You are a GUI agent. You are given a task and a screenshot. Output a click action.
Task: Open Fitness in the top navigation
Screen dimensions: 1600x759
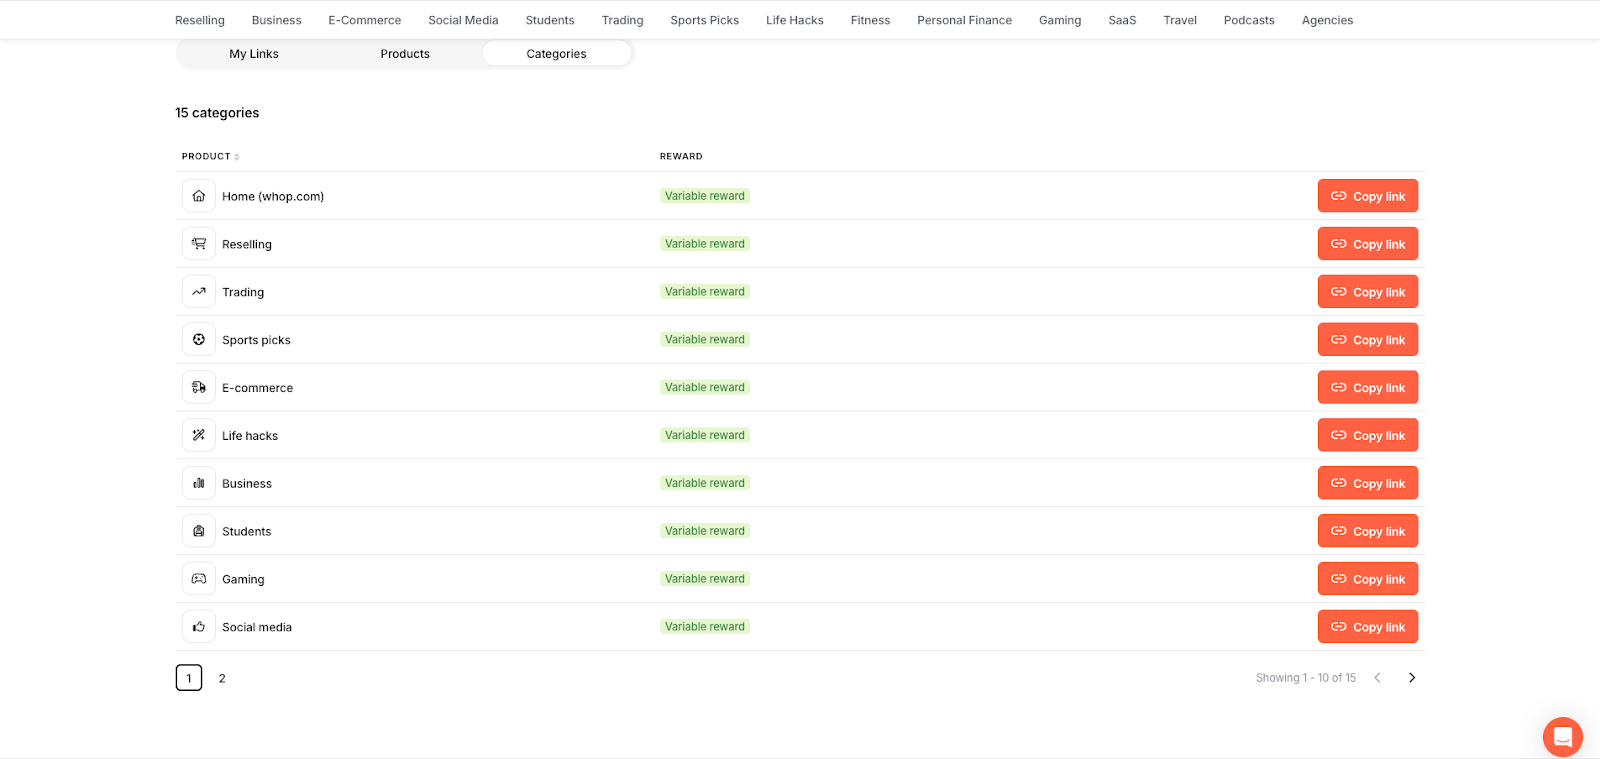point(871,20)
